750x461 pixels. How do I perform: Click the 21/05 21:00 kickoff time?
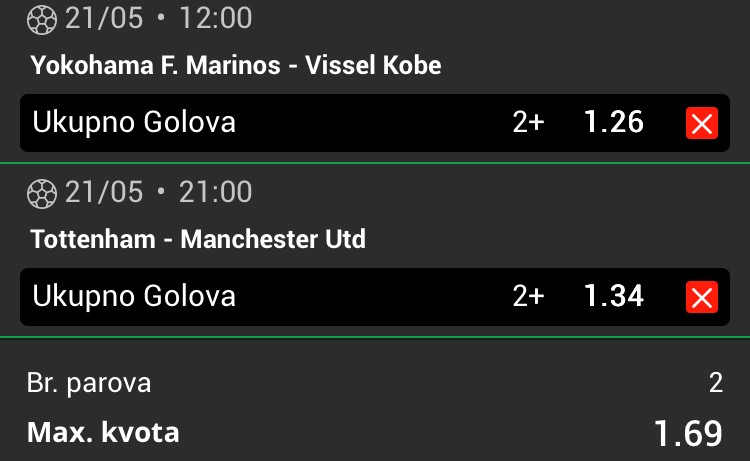[158, 192]
